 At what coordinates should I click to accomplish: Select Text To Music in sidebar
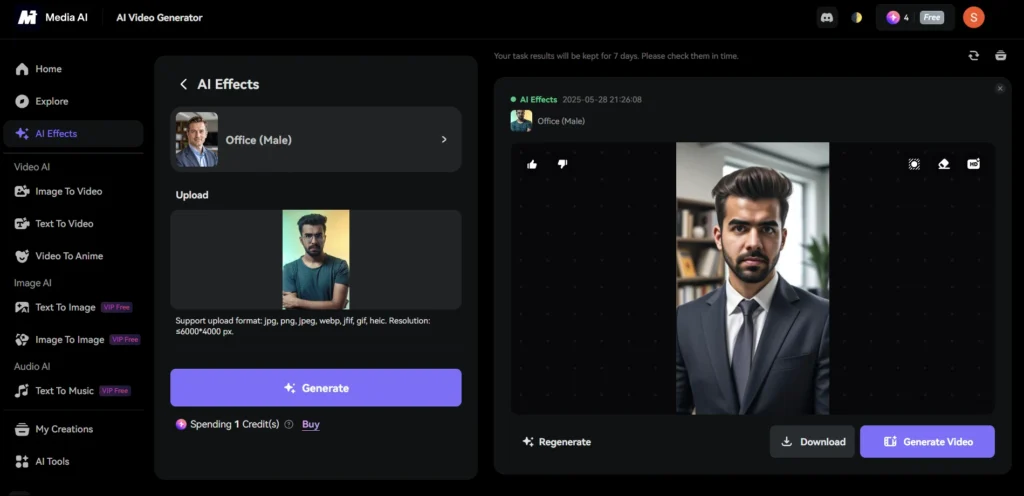pos(64,391)
